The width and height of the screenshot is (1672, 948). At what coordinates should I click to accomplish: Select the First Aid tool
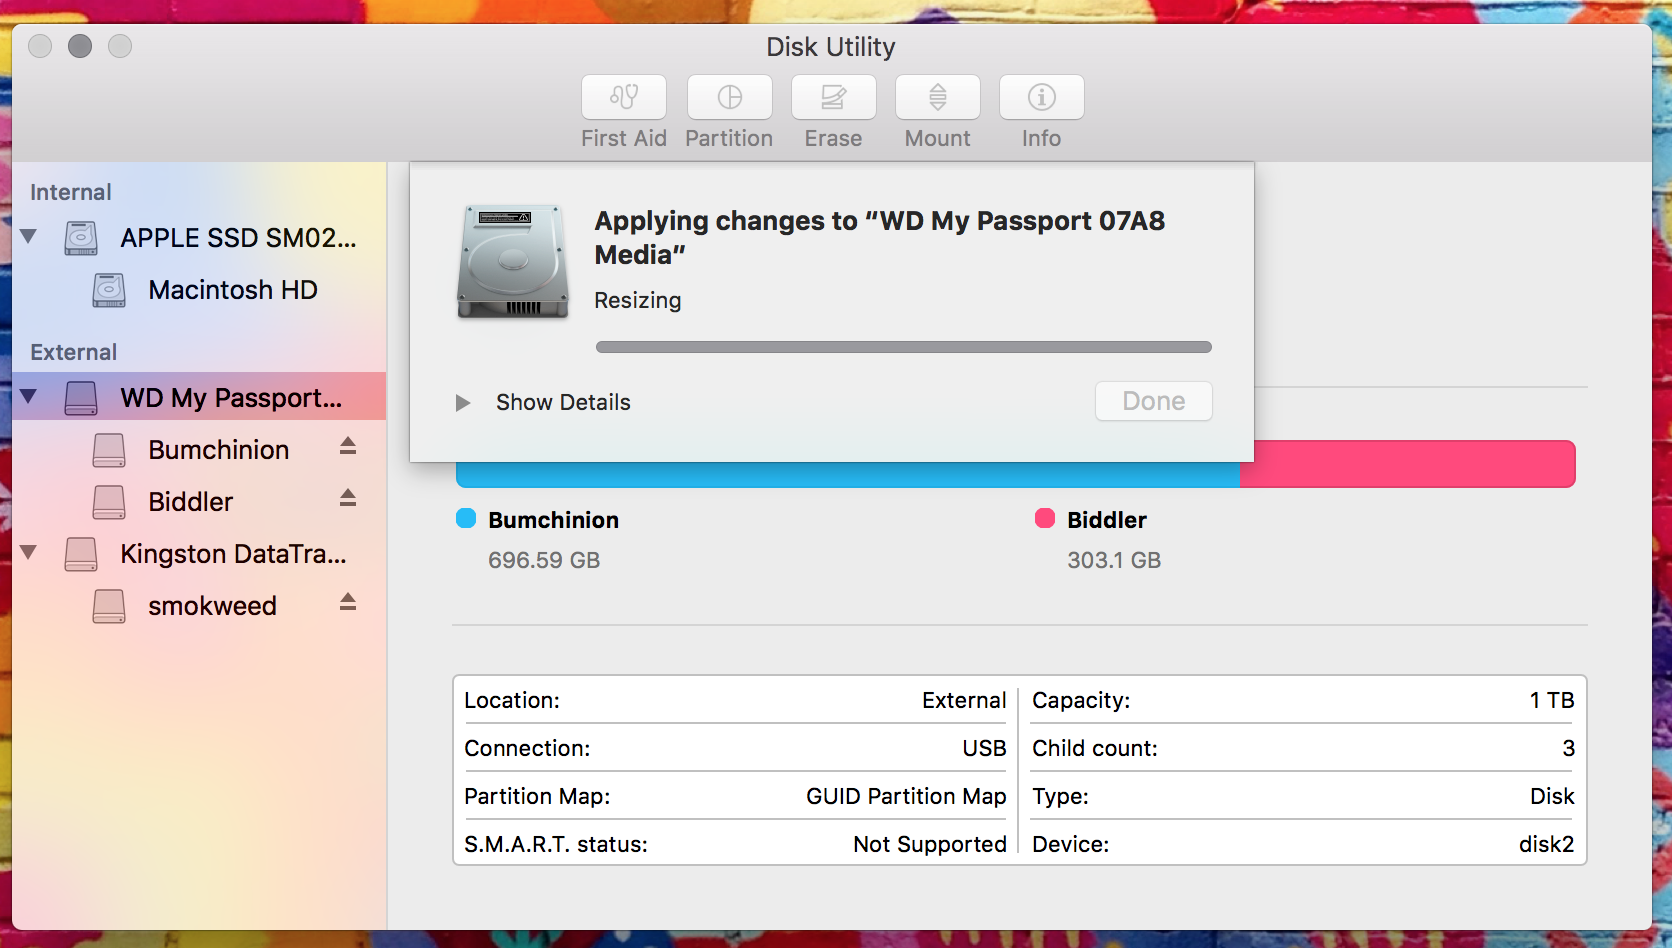[x=623, y=110]
